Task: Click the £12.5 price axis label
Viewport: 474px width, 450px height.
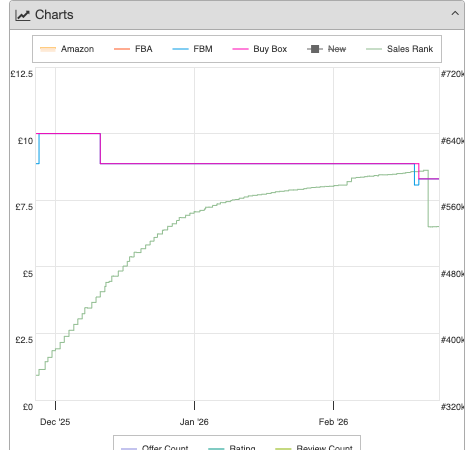Action: (x=22, y=74)
